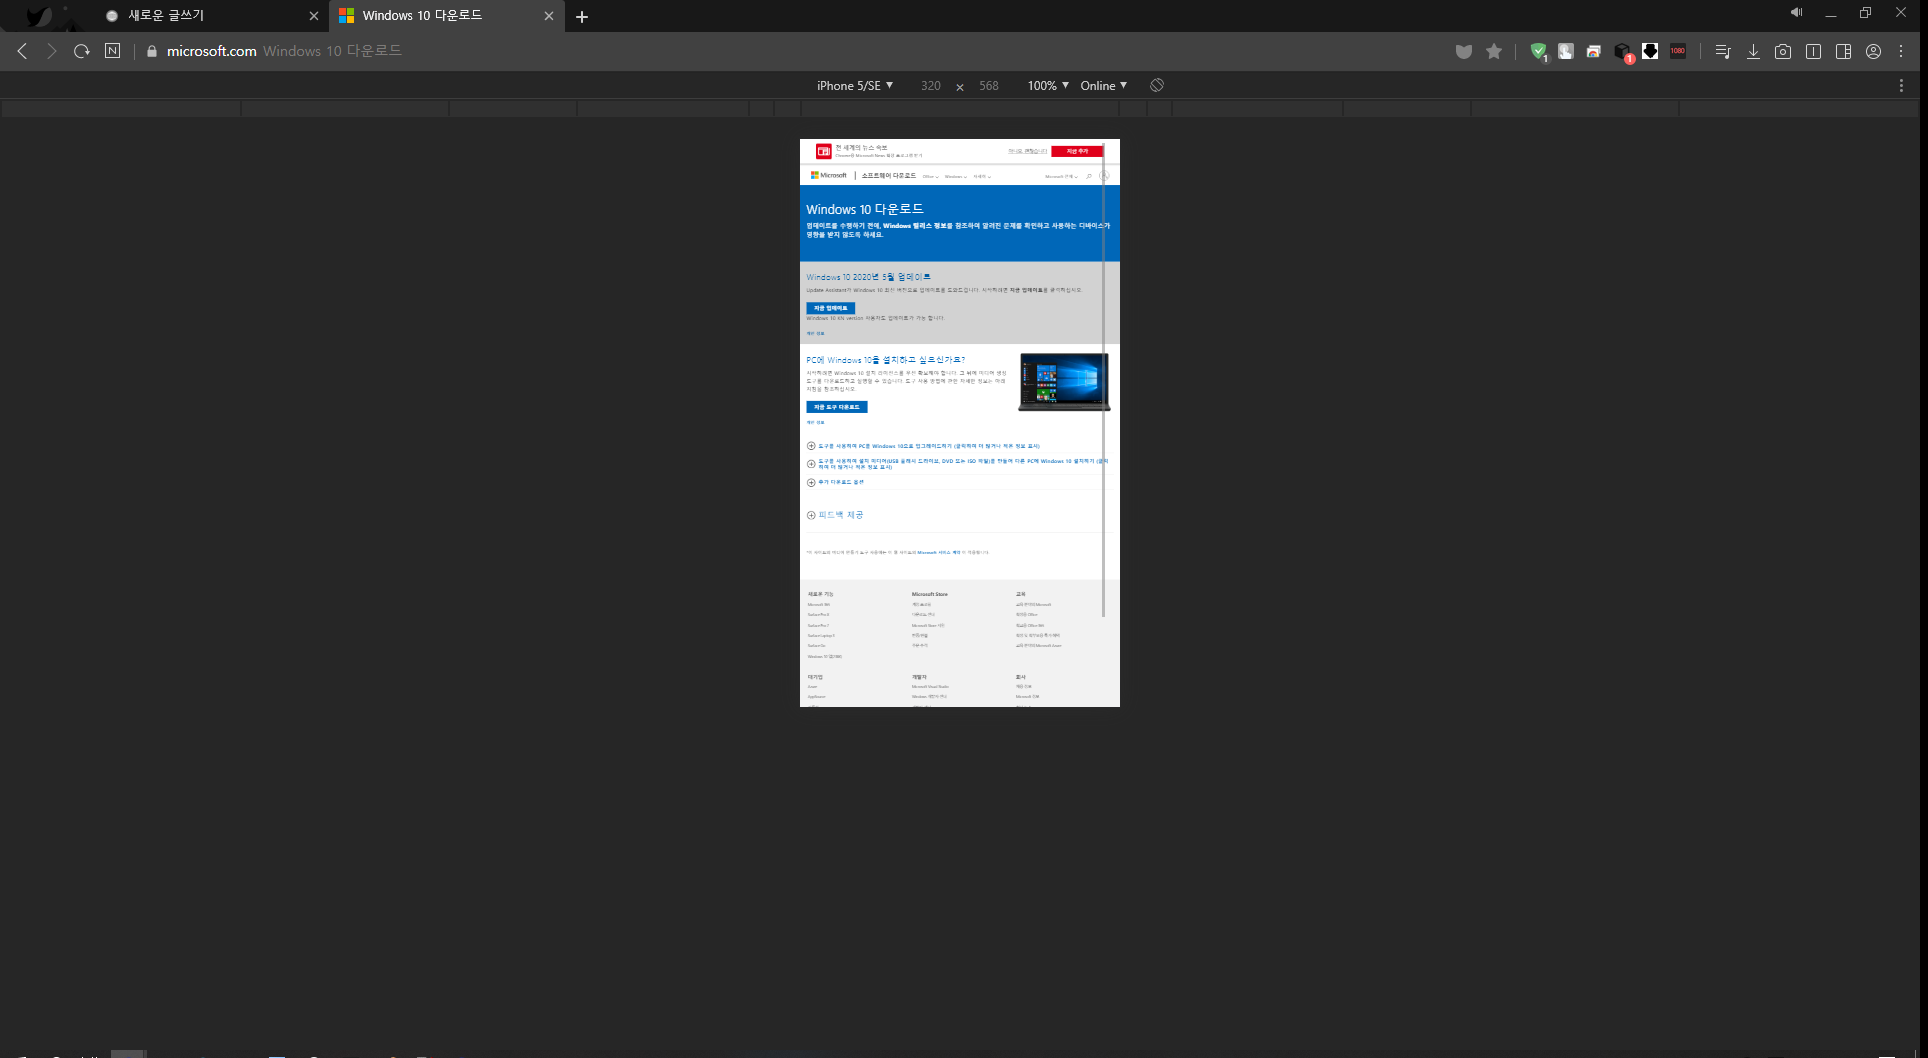Expand the 피드백 제공 section
Viewport: 1928px width, 1058px height.
(x=835, y=515)
